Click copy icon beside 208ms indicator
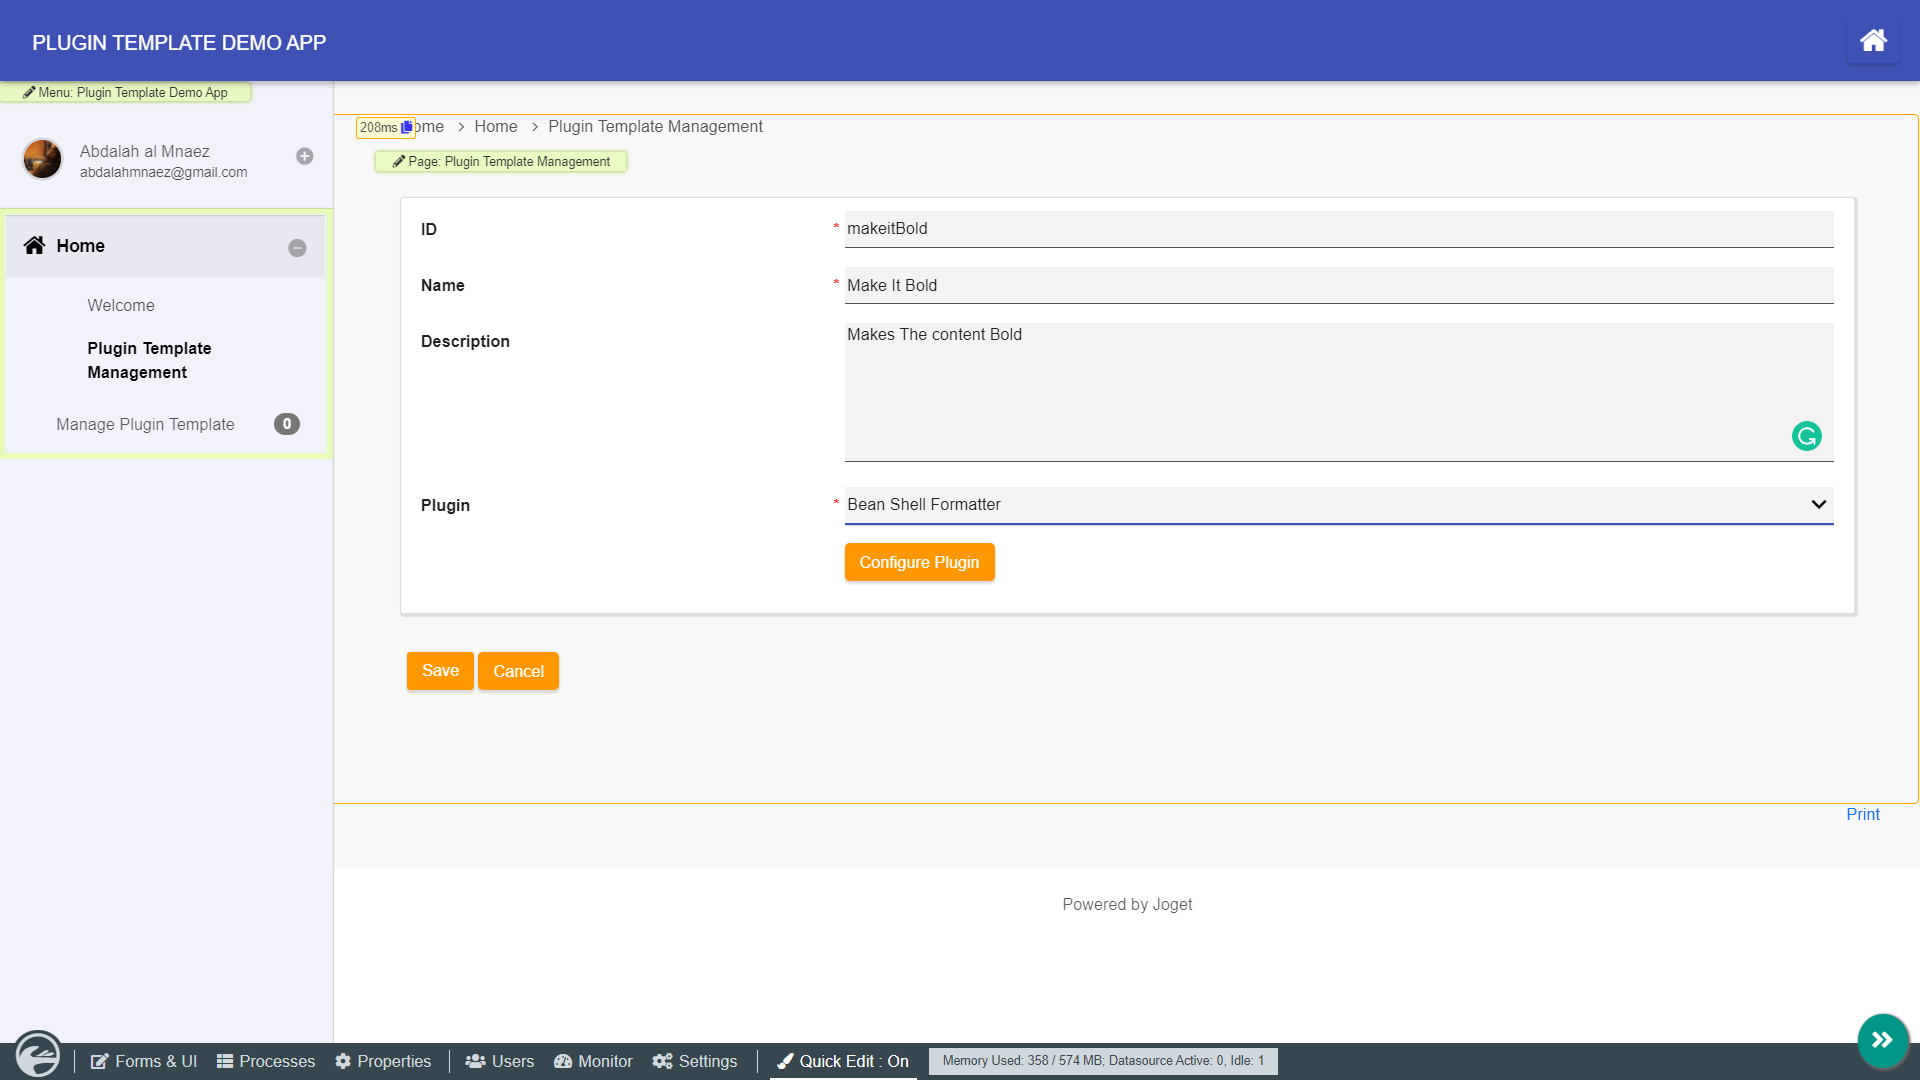The image size is (1920, 1080). (x=406, y=128)
